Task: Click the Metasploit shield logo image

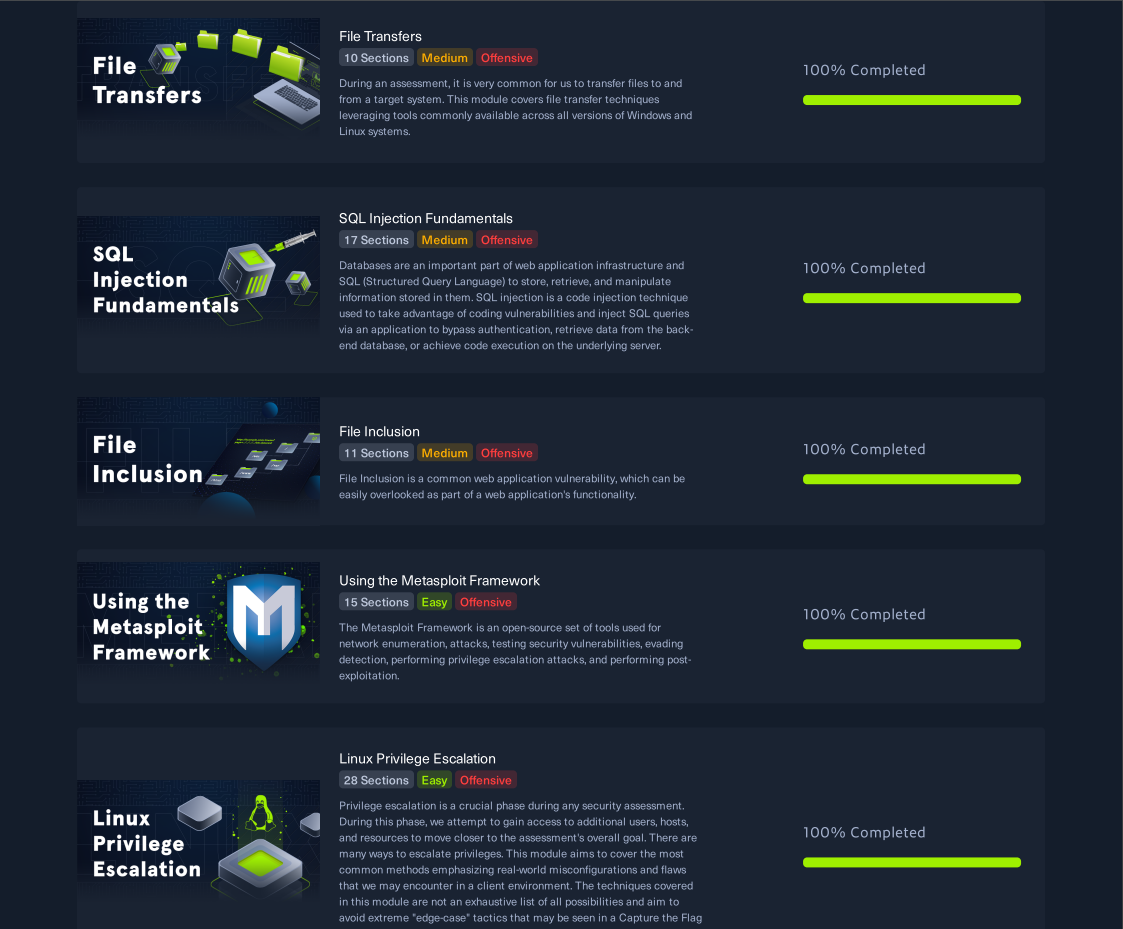Action: point(264,620)
